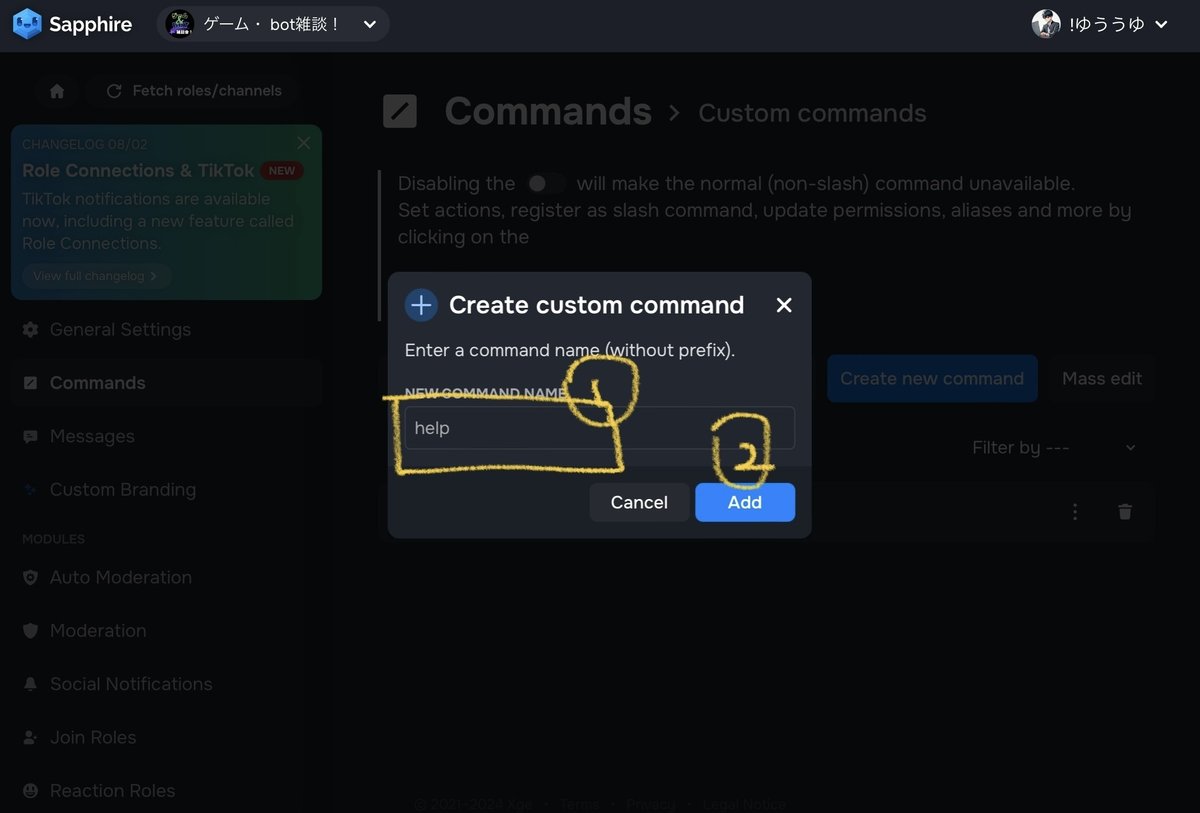Open the Join Roles module
This screenshot has height=813, width=1200.
(x=93, y=737)
